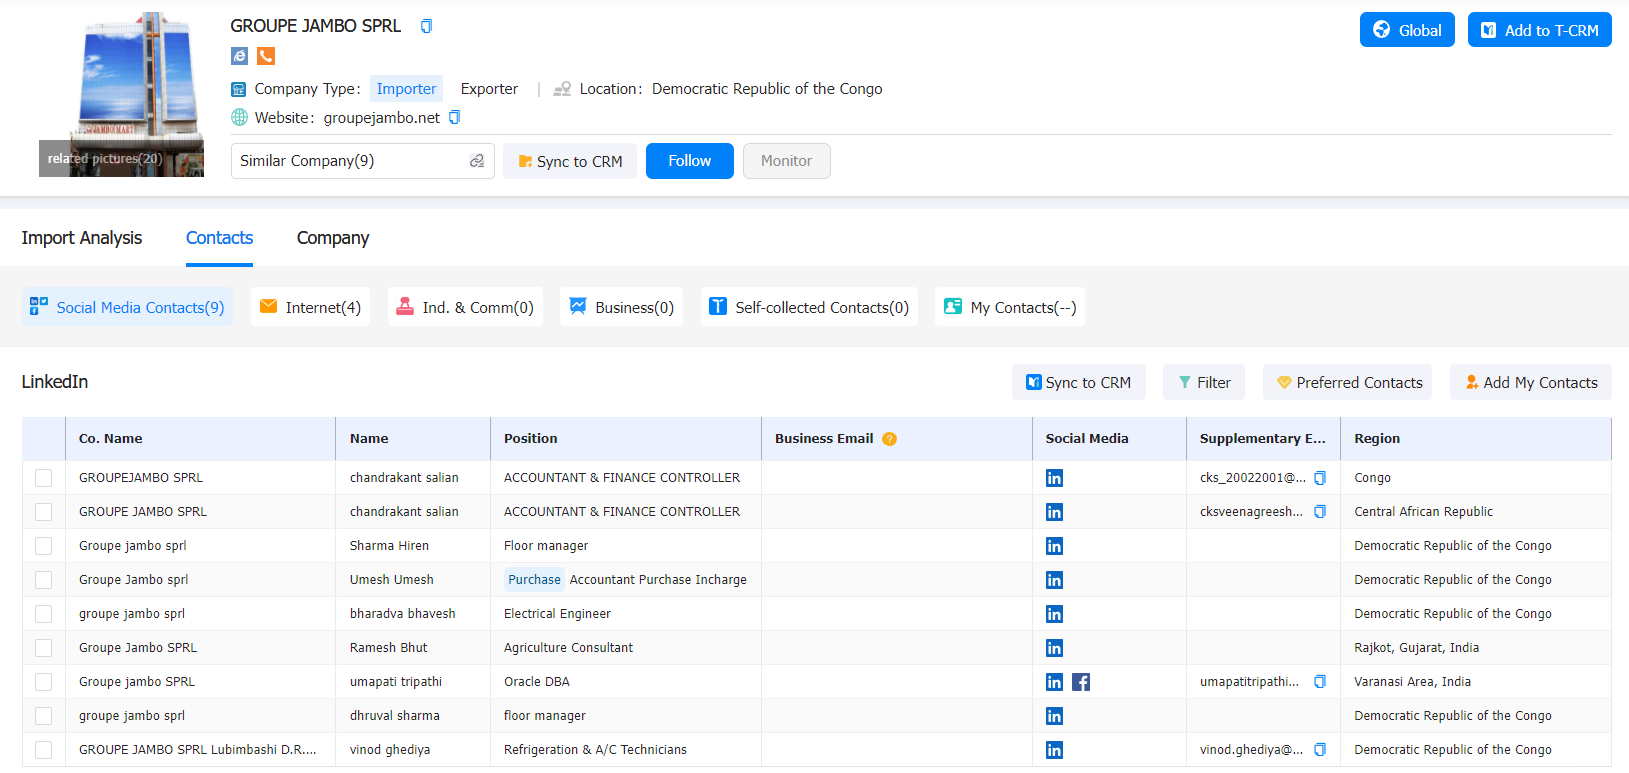Open LinkedIn profile for umapati tripathi
Screen dimensions: 1629x773
click(1054, 682)
